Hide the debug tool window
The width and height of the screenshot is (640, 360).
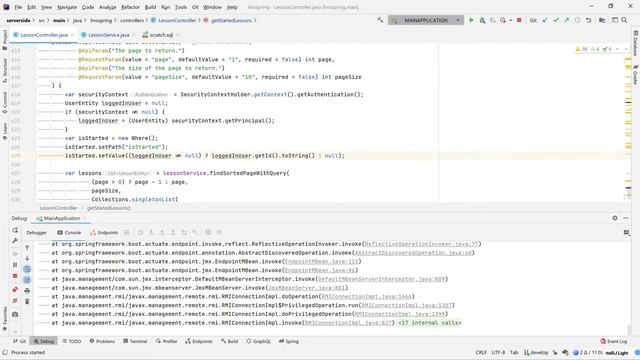[626, 218]
